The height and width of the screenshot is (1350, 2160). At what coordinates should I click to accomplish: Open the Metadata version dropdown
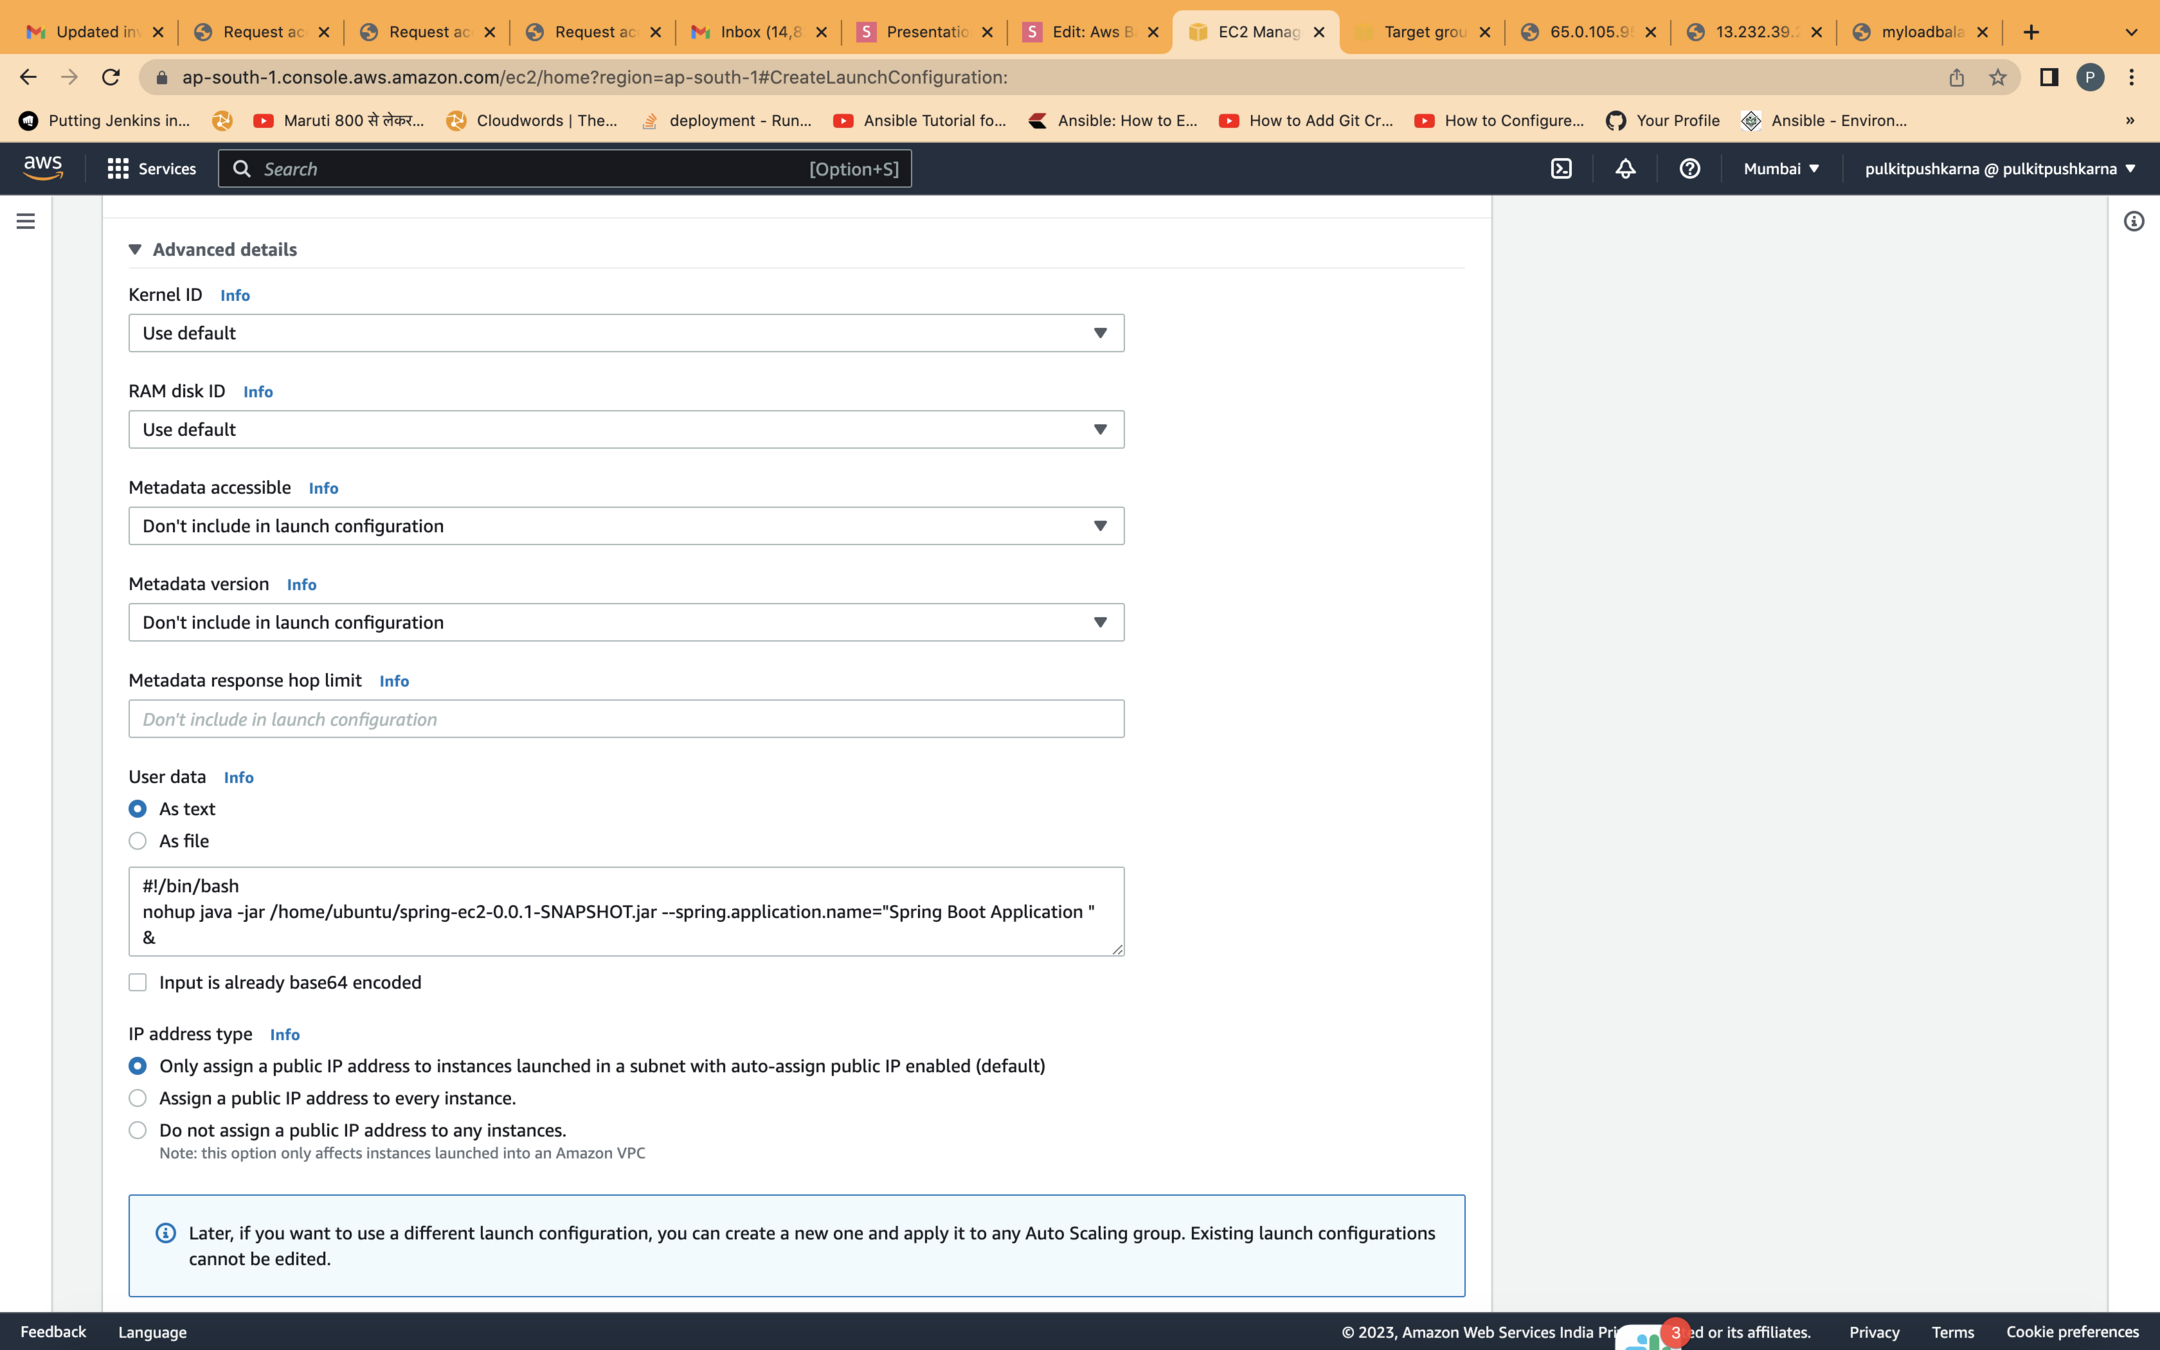coord(626,622)
